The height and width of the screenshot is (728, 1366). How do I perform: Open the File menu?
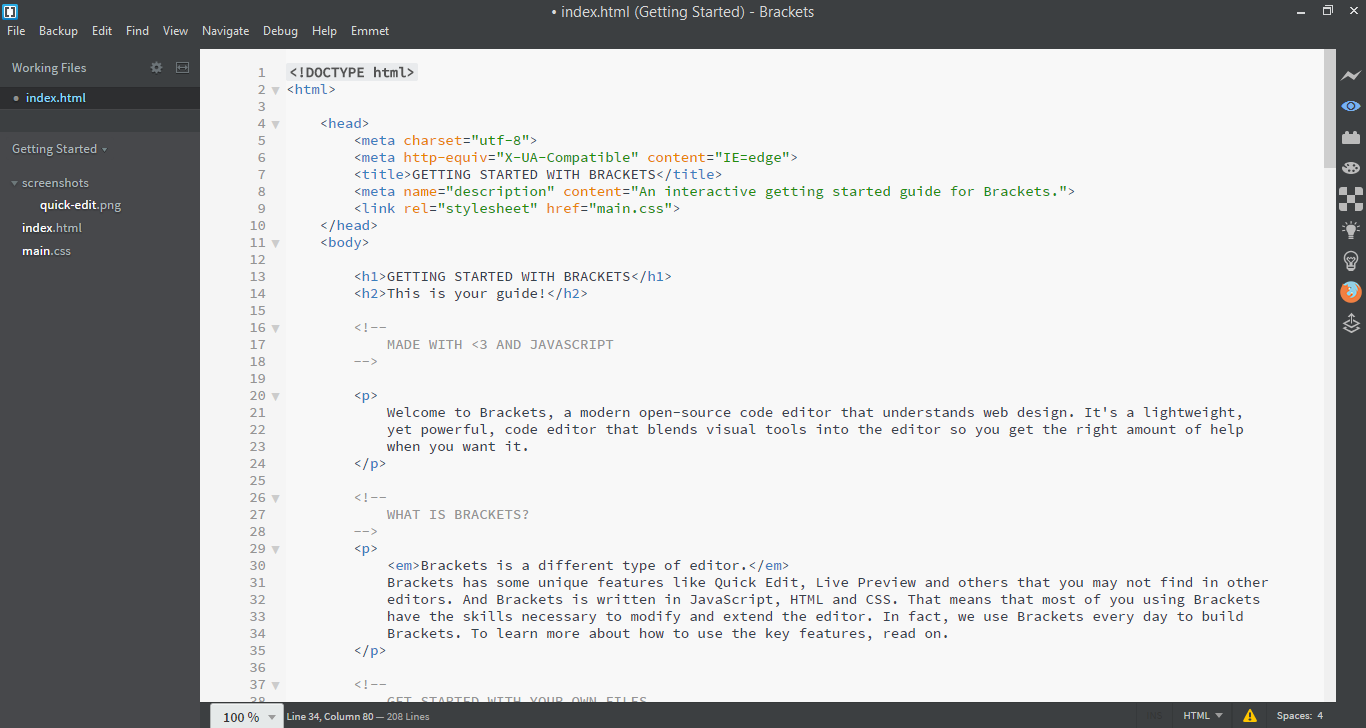click(16, 31)
